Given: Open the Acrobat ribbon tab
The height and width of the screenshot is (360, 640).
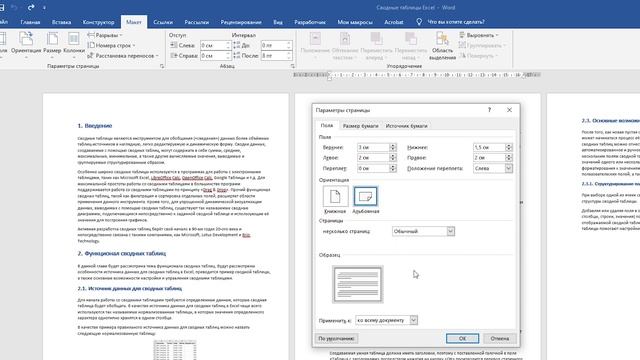Looking at the screenshot, I should [x=394, y=22].
